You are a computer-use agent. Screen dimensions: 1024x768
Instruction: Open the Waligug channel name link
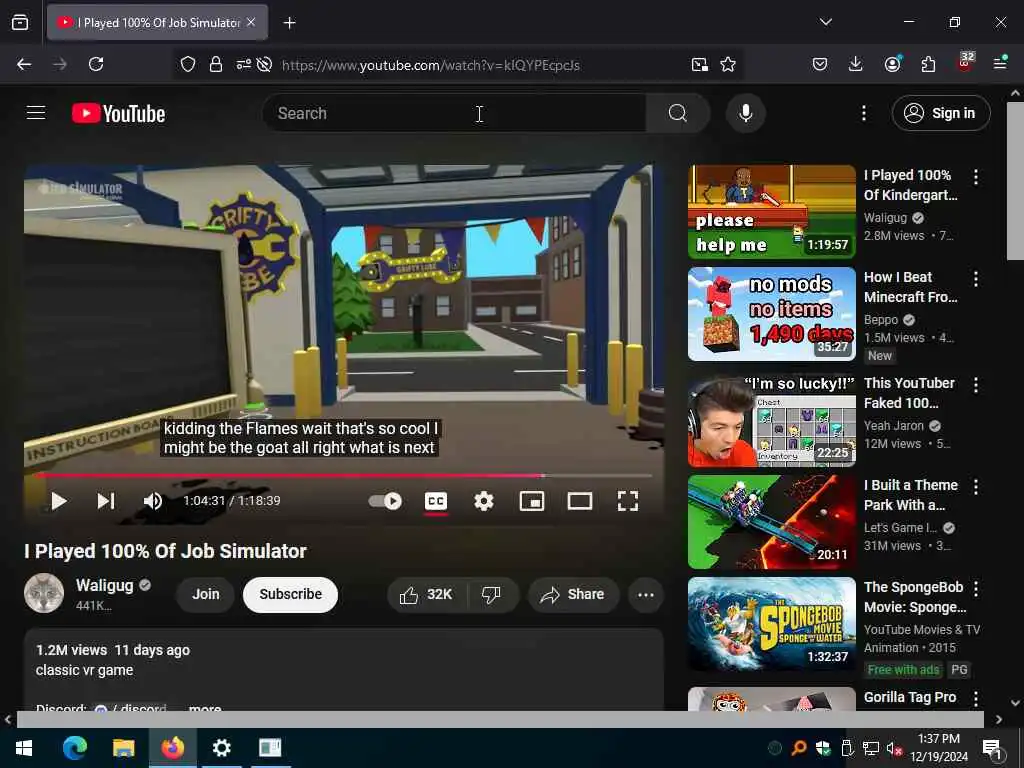pyautogui.click(x=104, y=585)
